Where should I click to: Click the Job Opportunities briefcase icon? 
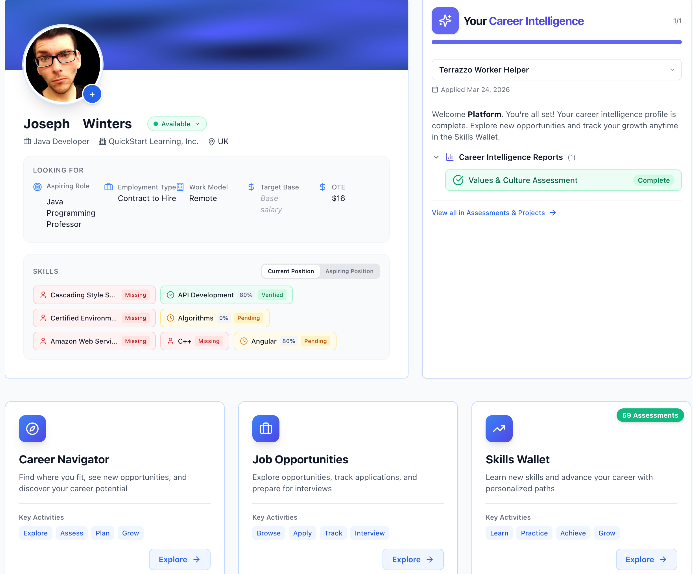pos(266,429)
